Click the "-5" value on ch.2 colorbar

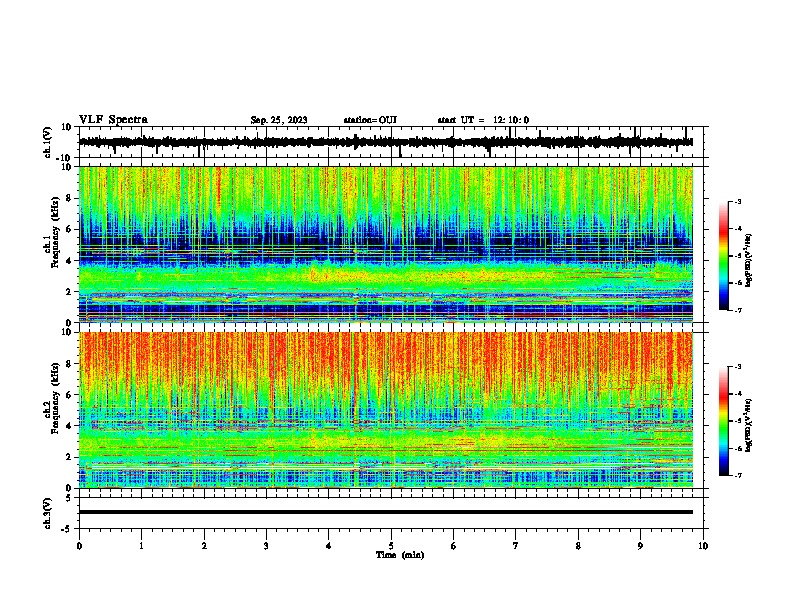(x=737, y=421)
